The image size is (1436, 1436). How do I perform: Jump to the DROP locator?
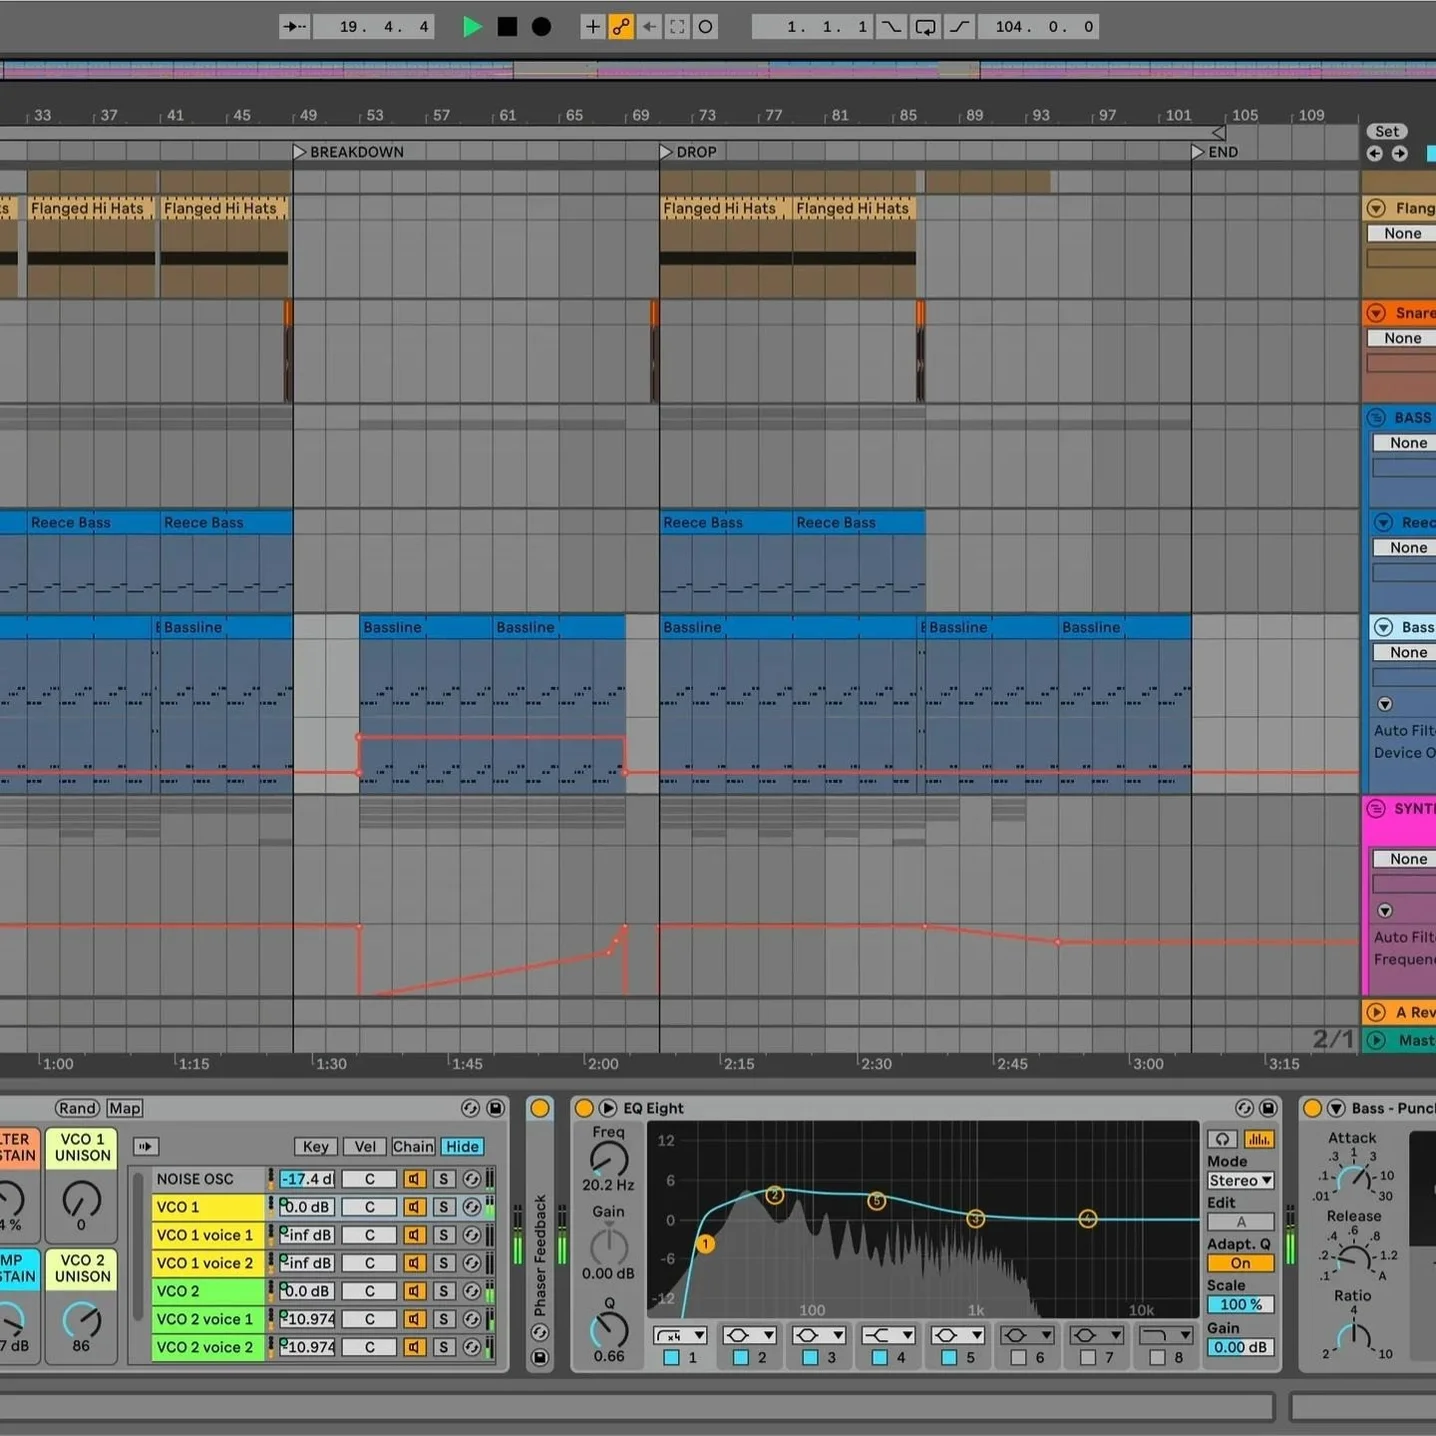[x=666, y=152]
